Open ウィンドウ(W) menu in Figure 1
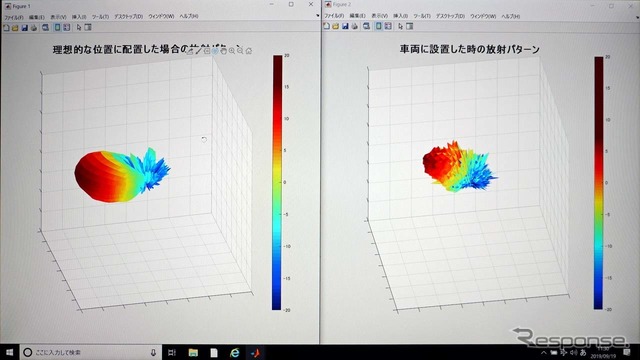The width and height of the screenshot is (640, 360). (x=161, y=16)
